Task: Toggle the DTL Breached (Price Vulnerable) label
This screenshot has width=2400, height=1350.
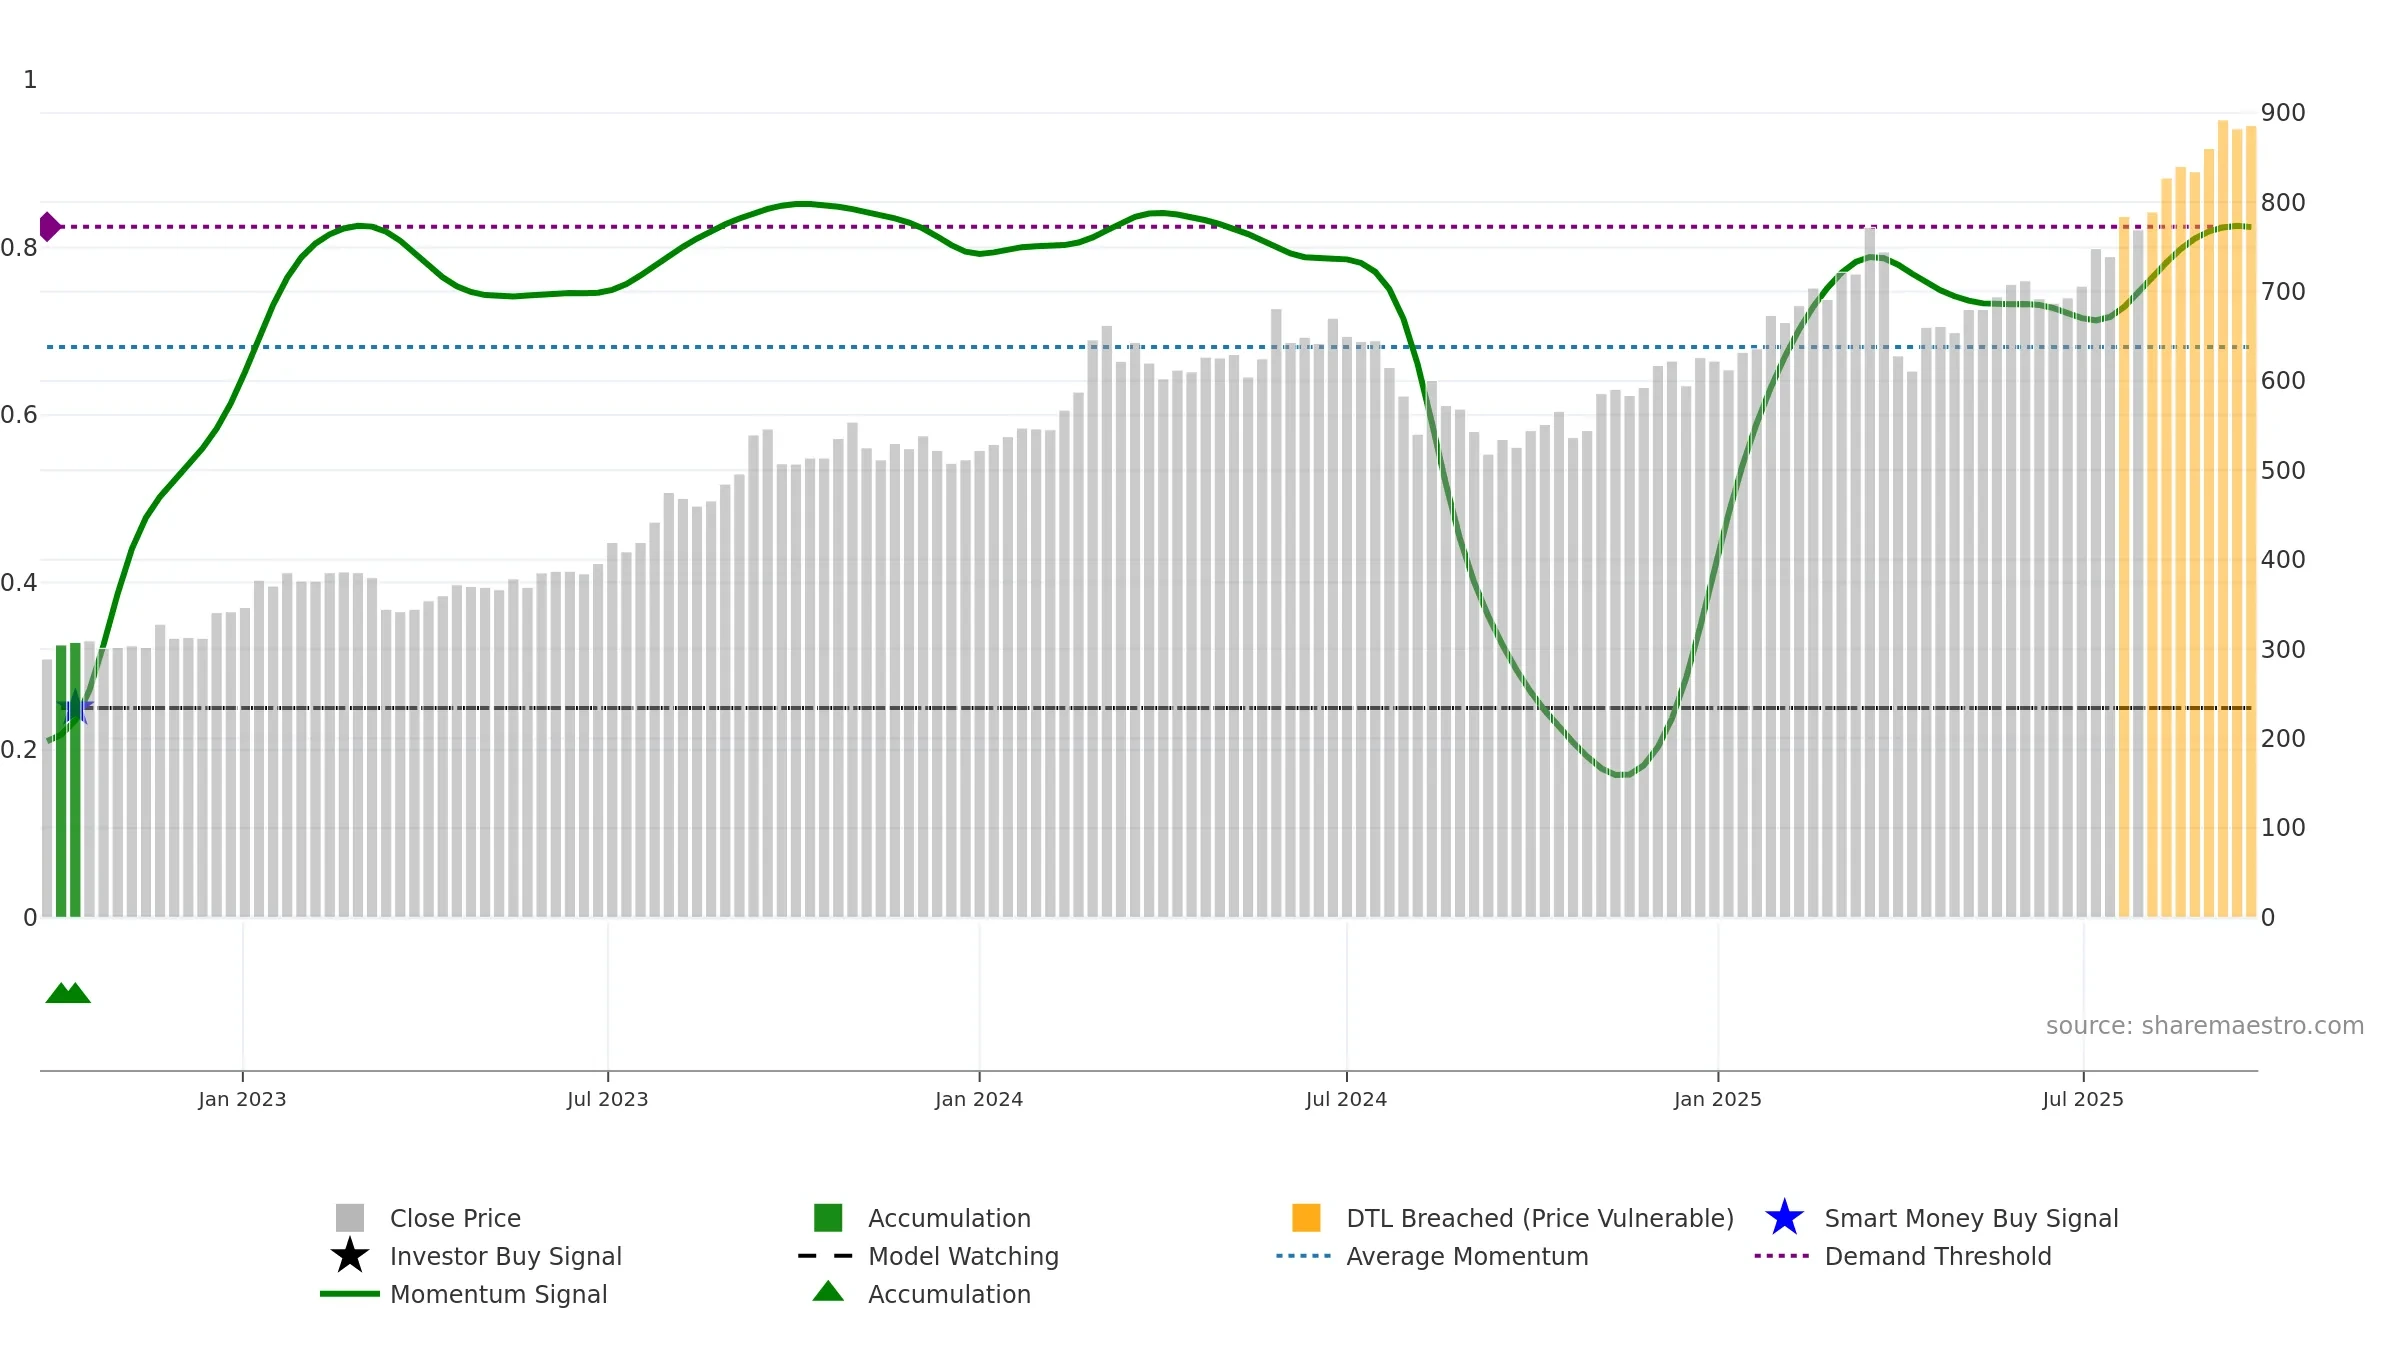Action: click(1540, 1218)
